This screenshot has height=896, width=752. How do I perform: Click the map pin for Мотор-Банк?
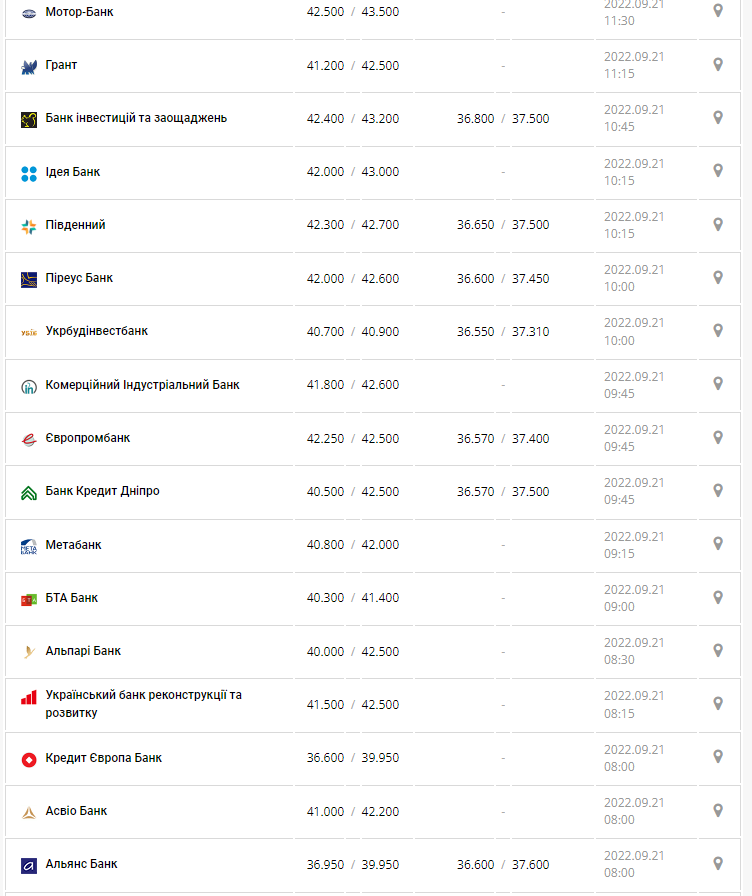click(717, 11)
